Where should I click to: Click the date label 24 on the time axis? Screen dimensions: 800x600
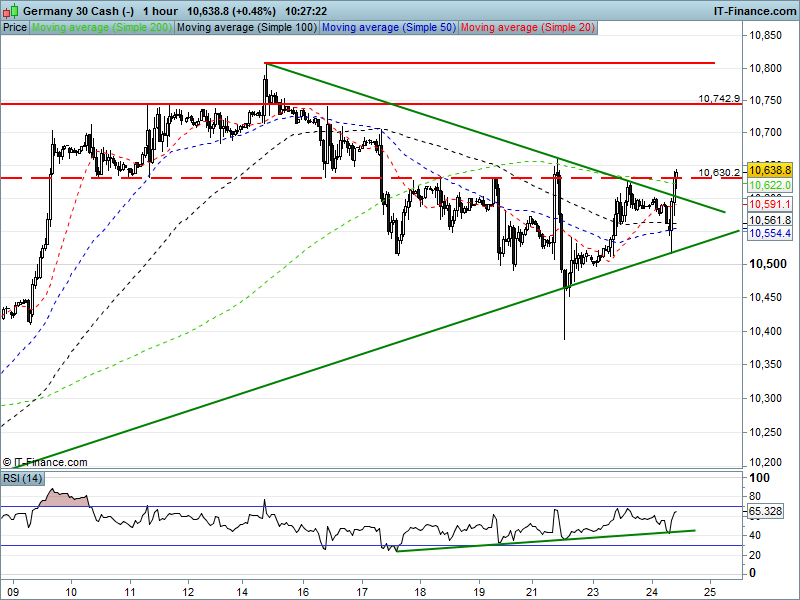pos(652,592)
